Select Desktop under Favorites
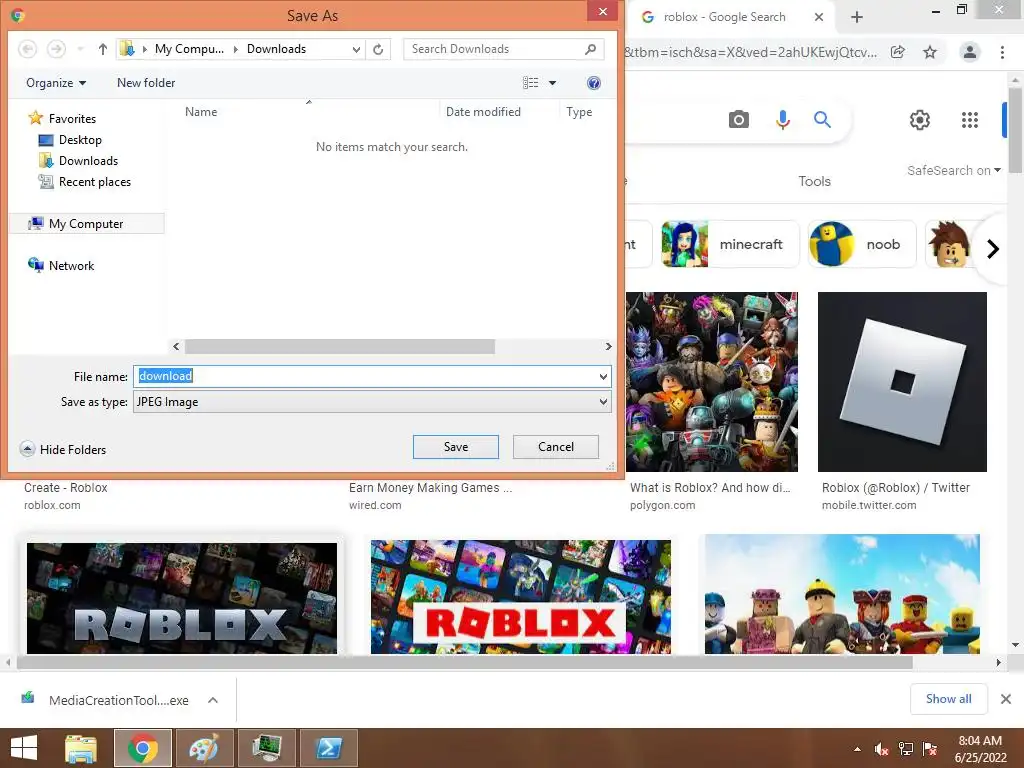Screen dimensions: 1024x768 (70, 140)
